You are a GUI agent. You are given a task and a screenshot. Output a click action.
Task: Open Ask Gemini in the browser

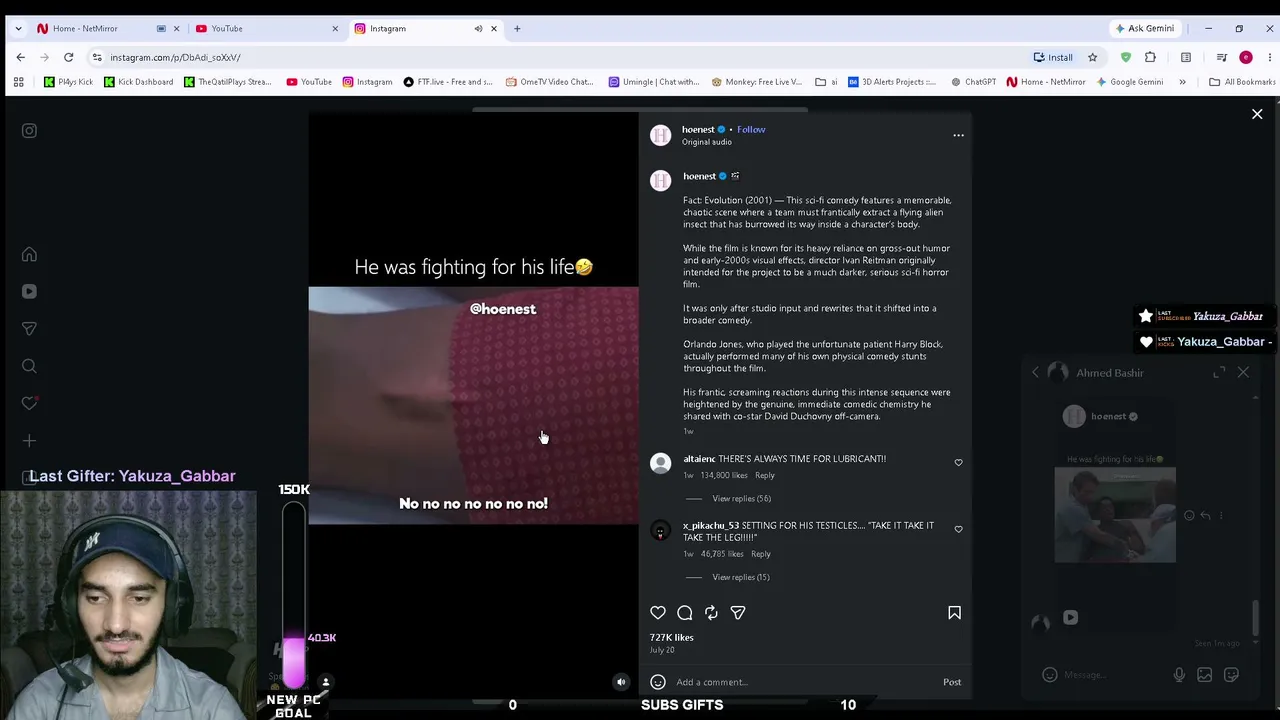1146,28
